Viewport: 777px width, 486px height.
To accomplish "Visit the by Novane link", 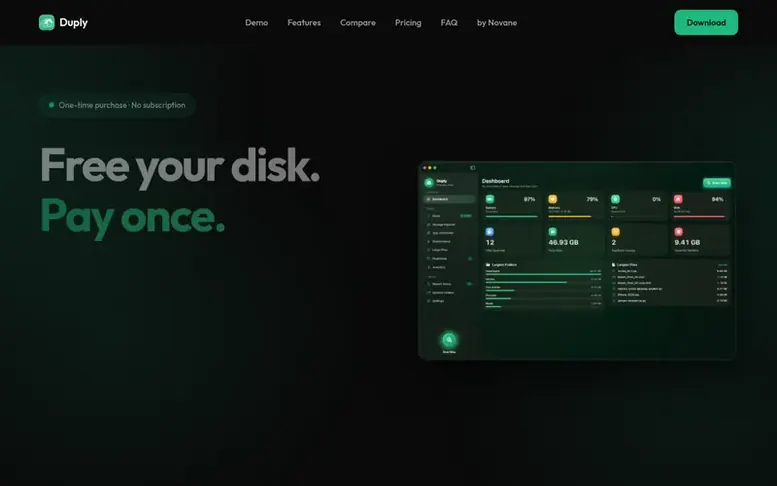I will tap(497, 23).
